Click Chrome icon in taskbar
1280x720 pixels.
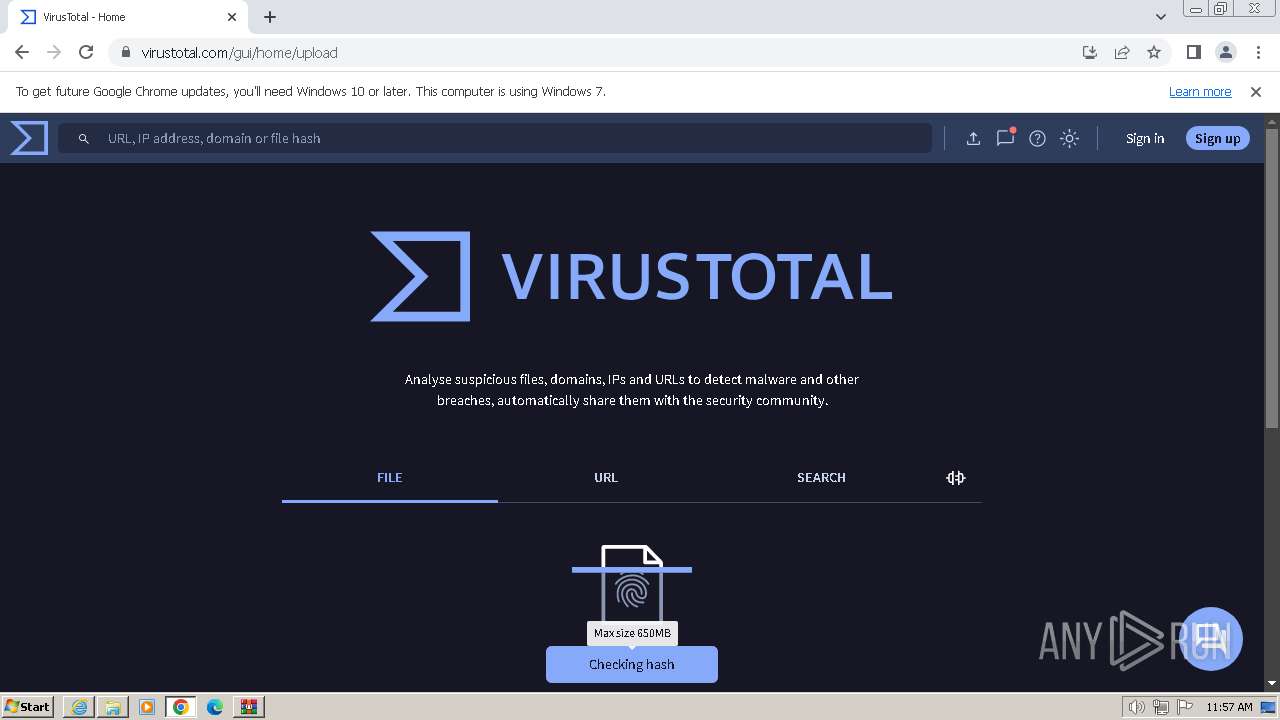coord(181,707)
